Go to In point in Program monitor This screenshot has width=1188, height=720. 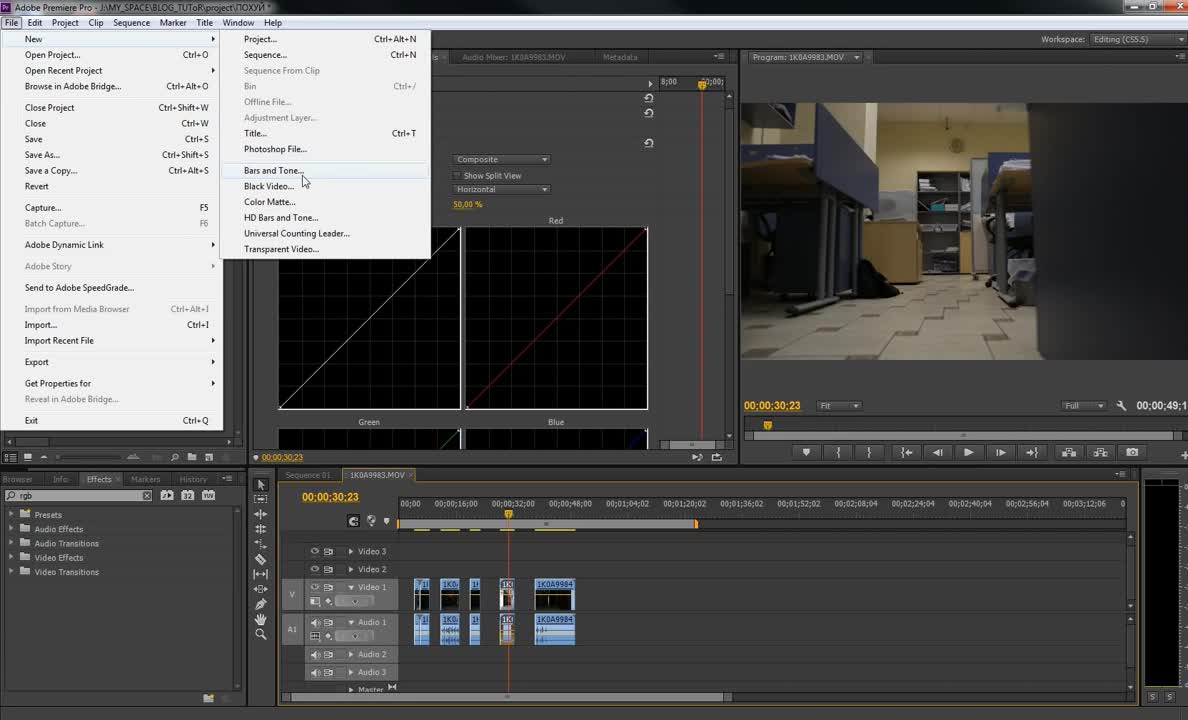[x=906, y=452]
